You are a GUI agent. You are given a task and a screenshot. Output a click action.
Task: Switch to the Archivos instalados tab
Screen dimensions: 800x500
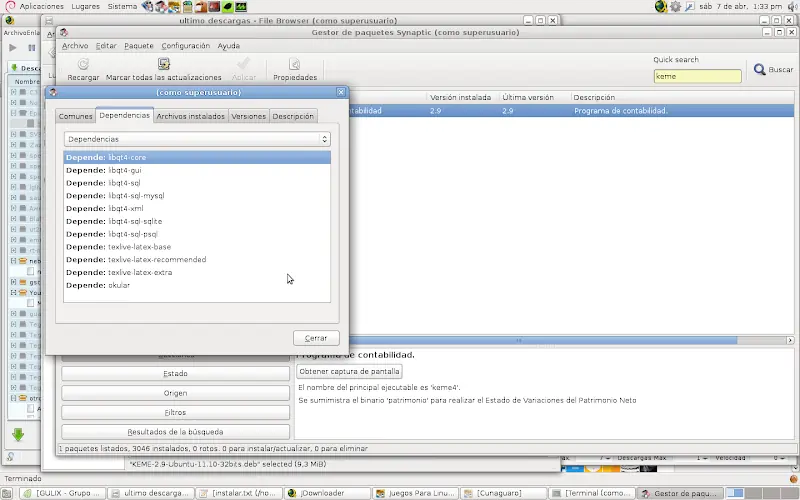[190, 116]
